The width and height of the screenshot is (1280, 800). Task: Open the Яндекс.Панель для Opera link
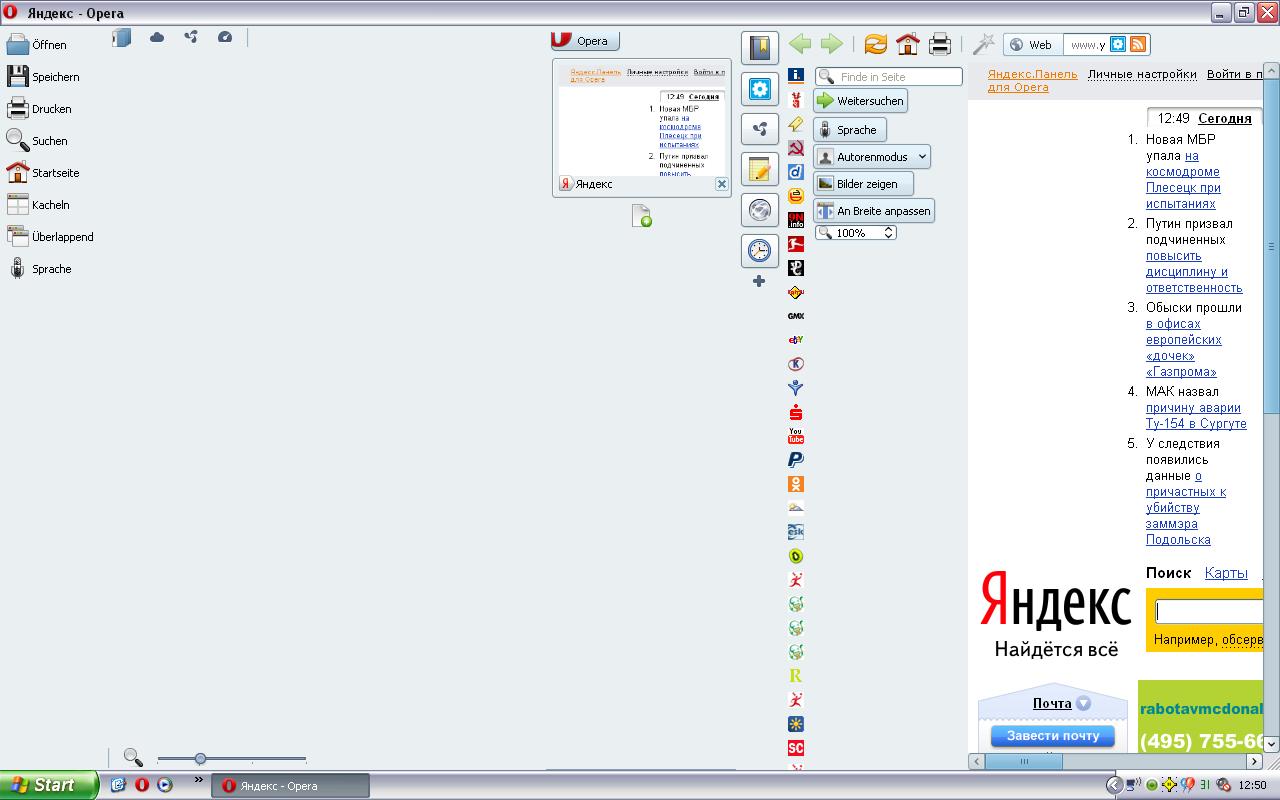(1033, 80)
